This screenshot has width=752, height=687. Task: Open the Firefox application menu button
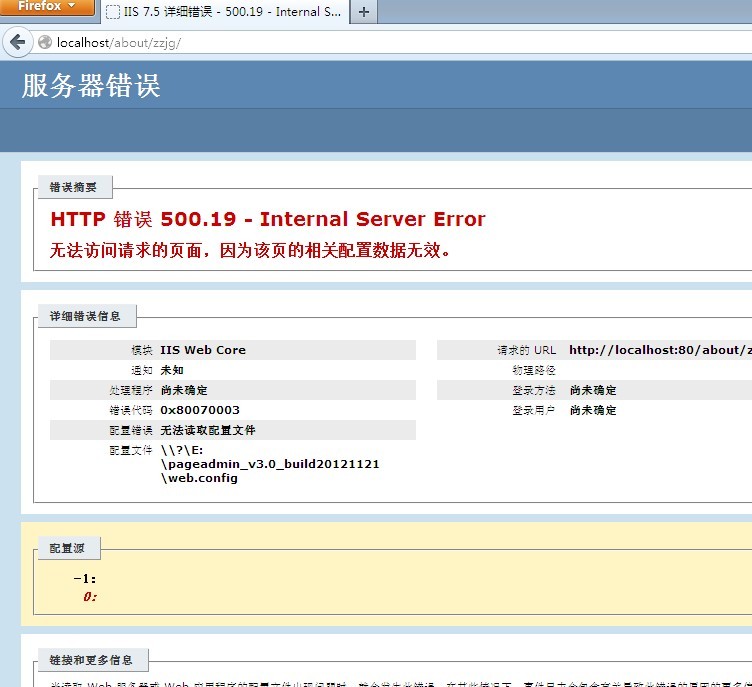tap(47, 7)
